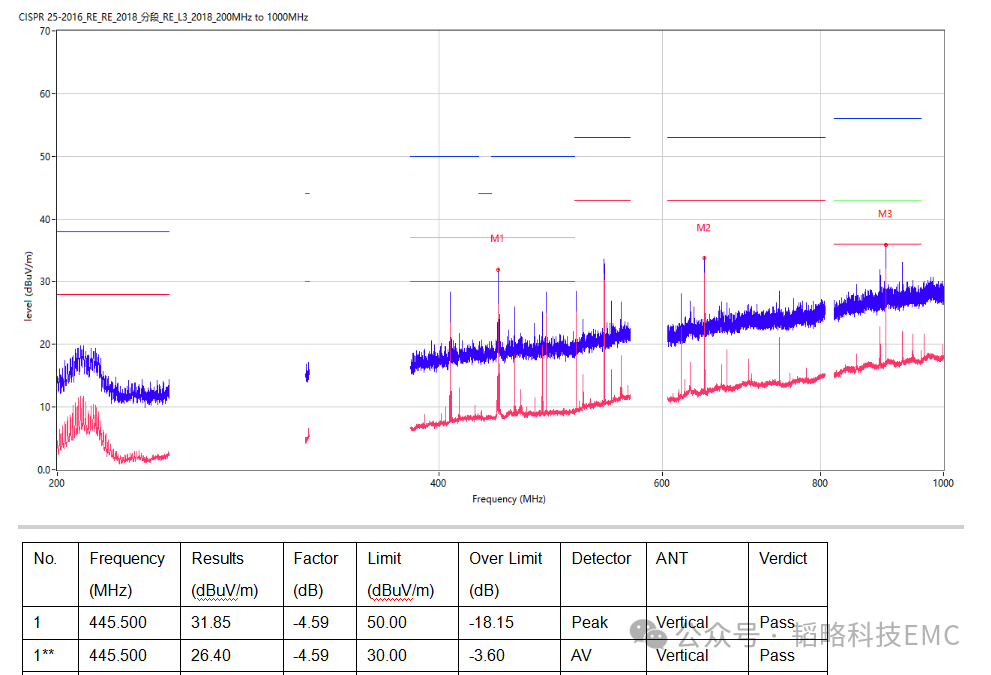991x675 pixels.
Task: Select the red peak dot below M2
Action: pyautogui.click(x=704, y=258)
